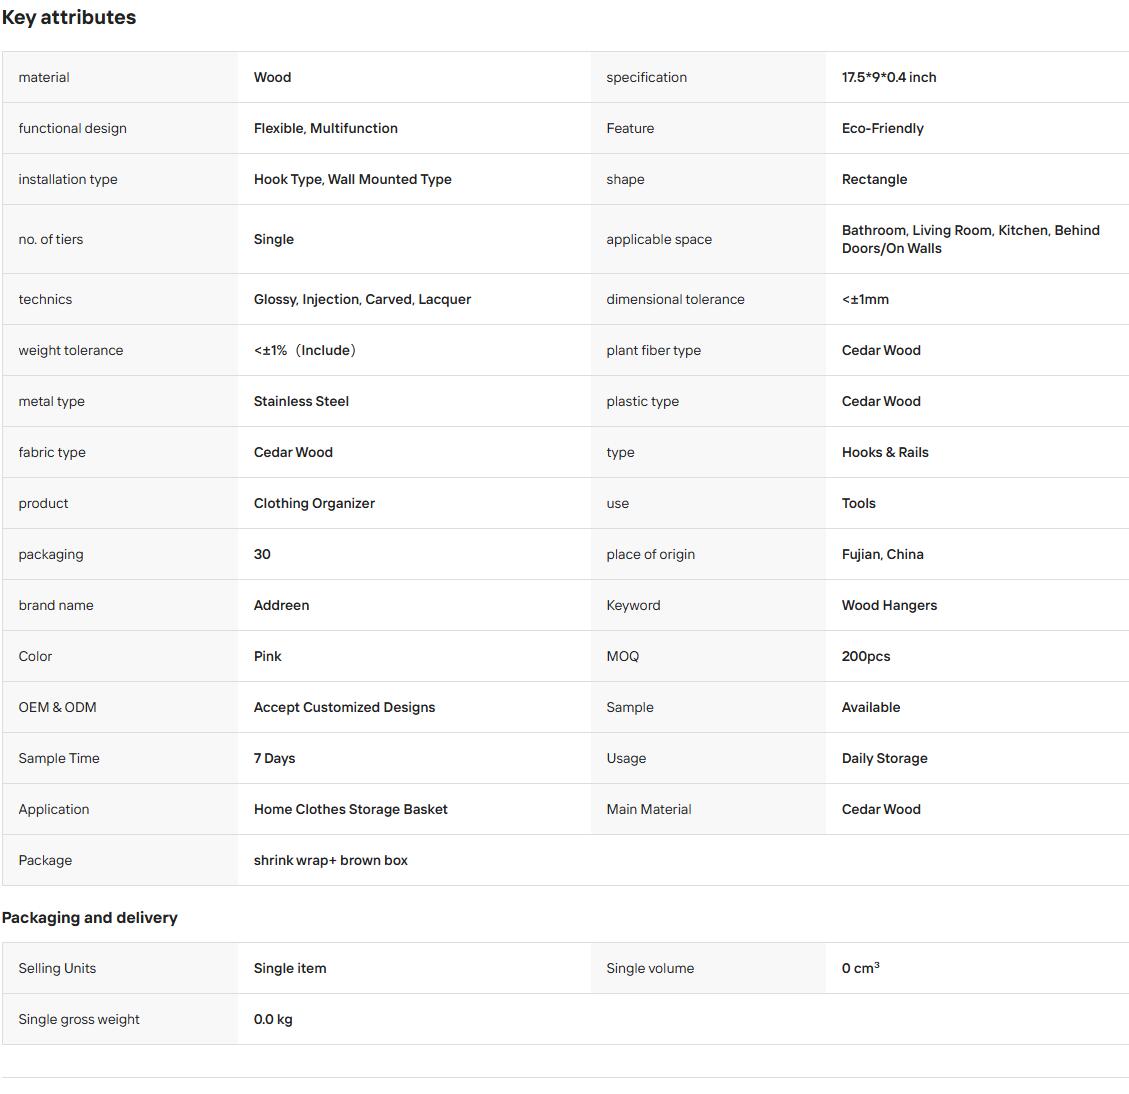Click Accept Customized Designs text
The height and width of the screenshot is (1094, 1129).
click(344, 707)
